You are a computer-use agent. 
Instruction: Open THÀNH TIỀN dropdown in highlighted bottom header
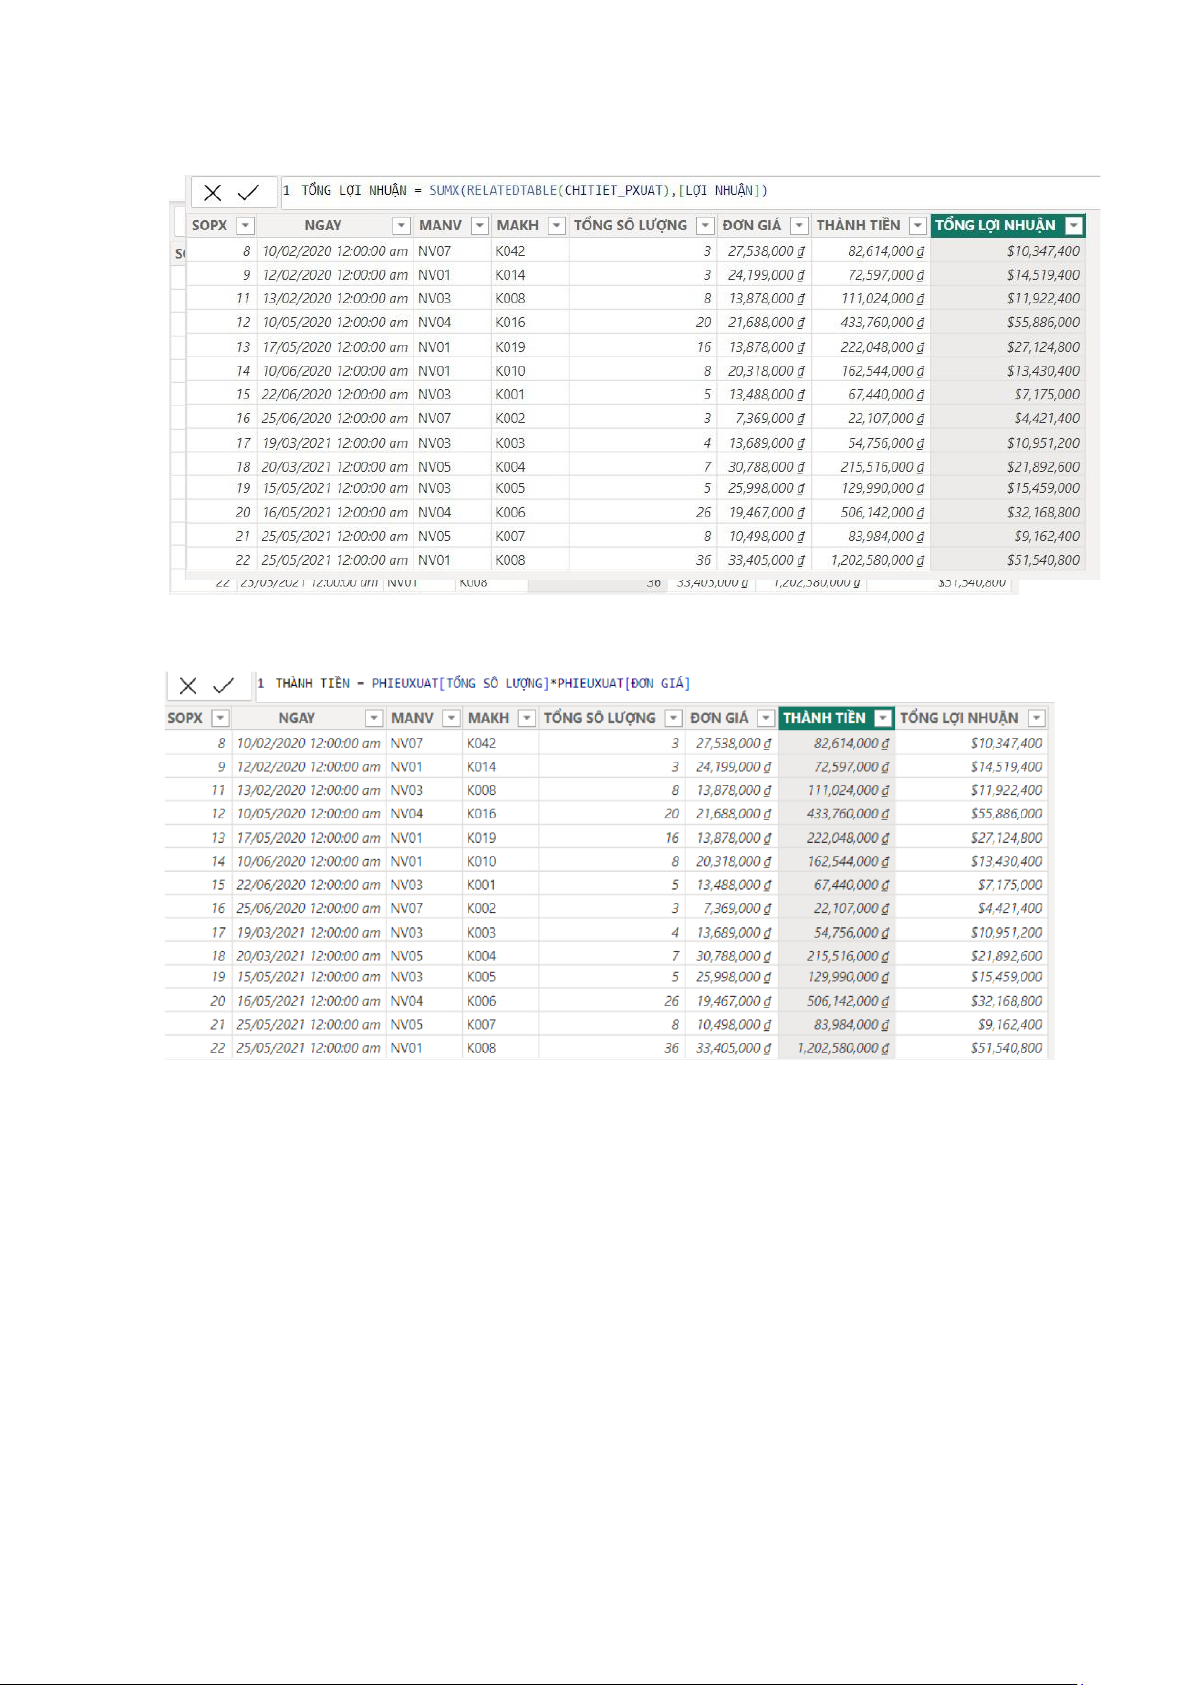[x=882, y=718]
